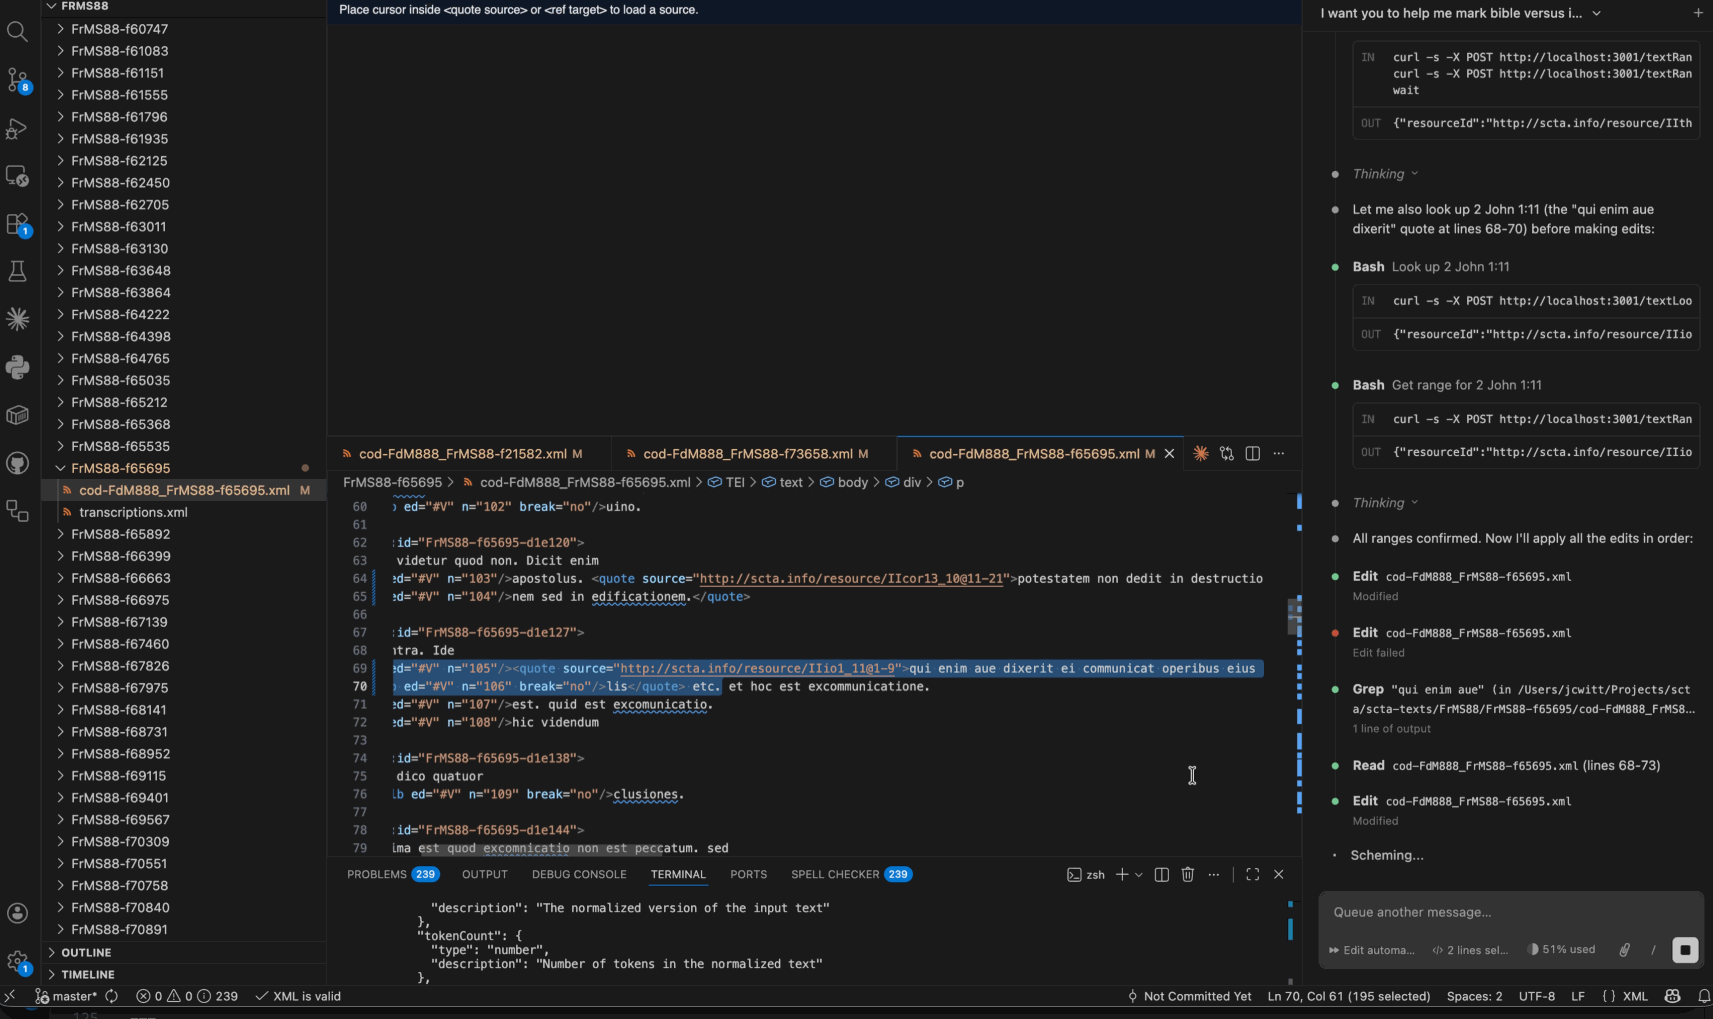Start a new chat with plus icon
The width and height of the screenshot is (1713, 1019).
[1698, 13]
